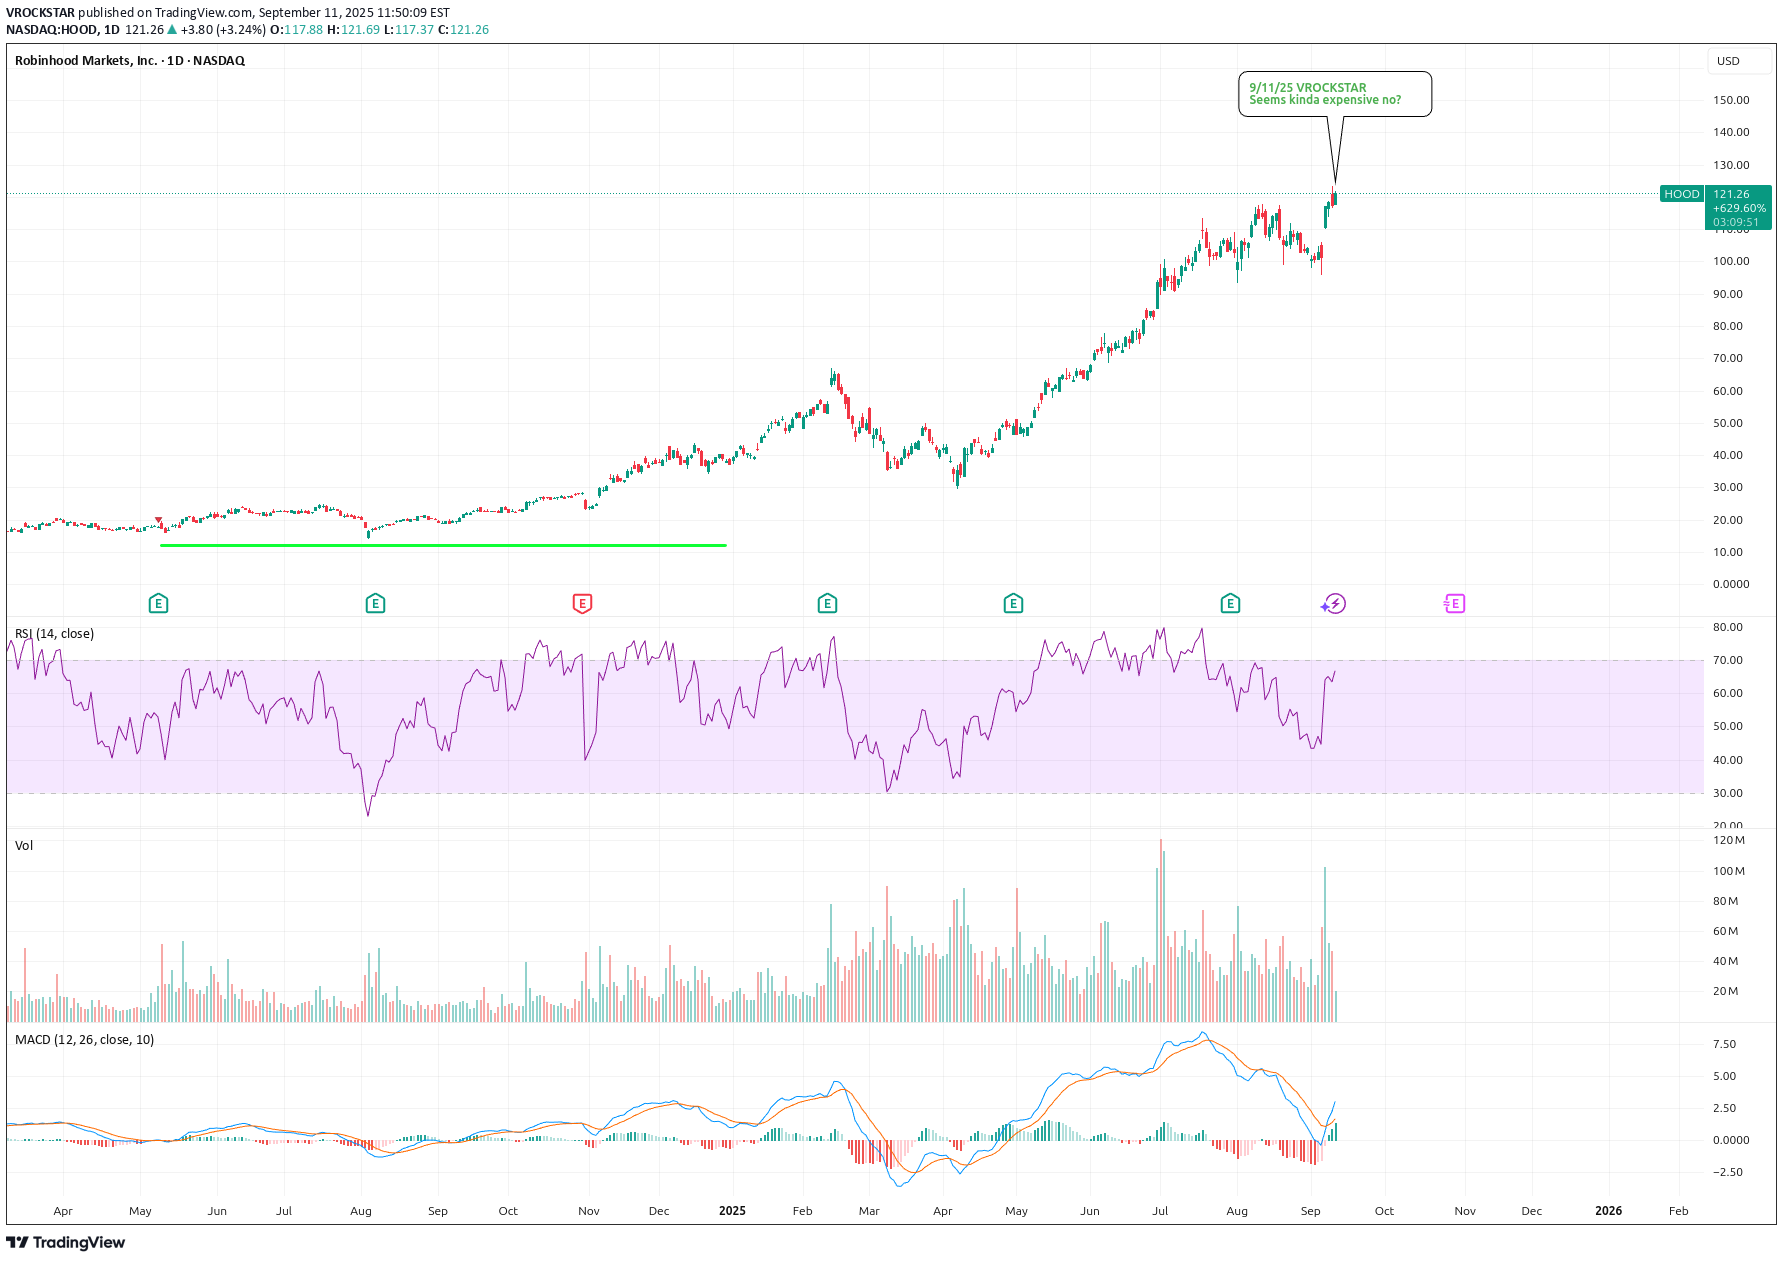Select the green horizontal support line

click(x=443, y=545)
